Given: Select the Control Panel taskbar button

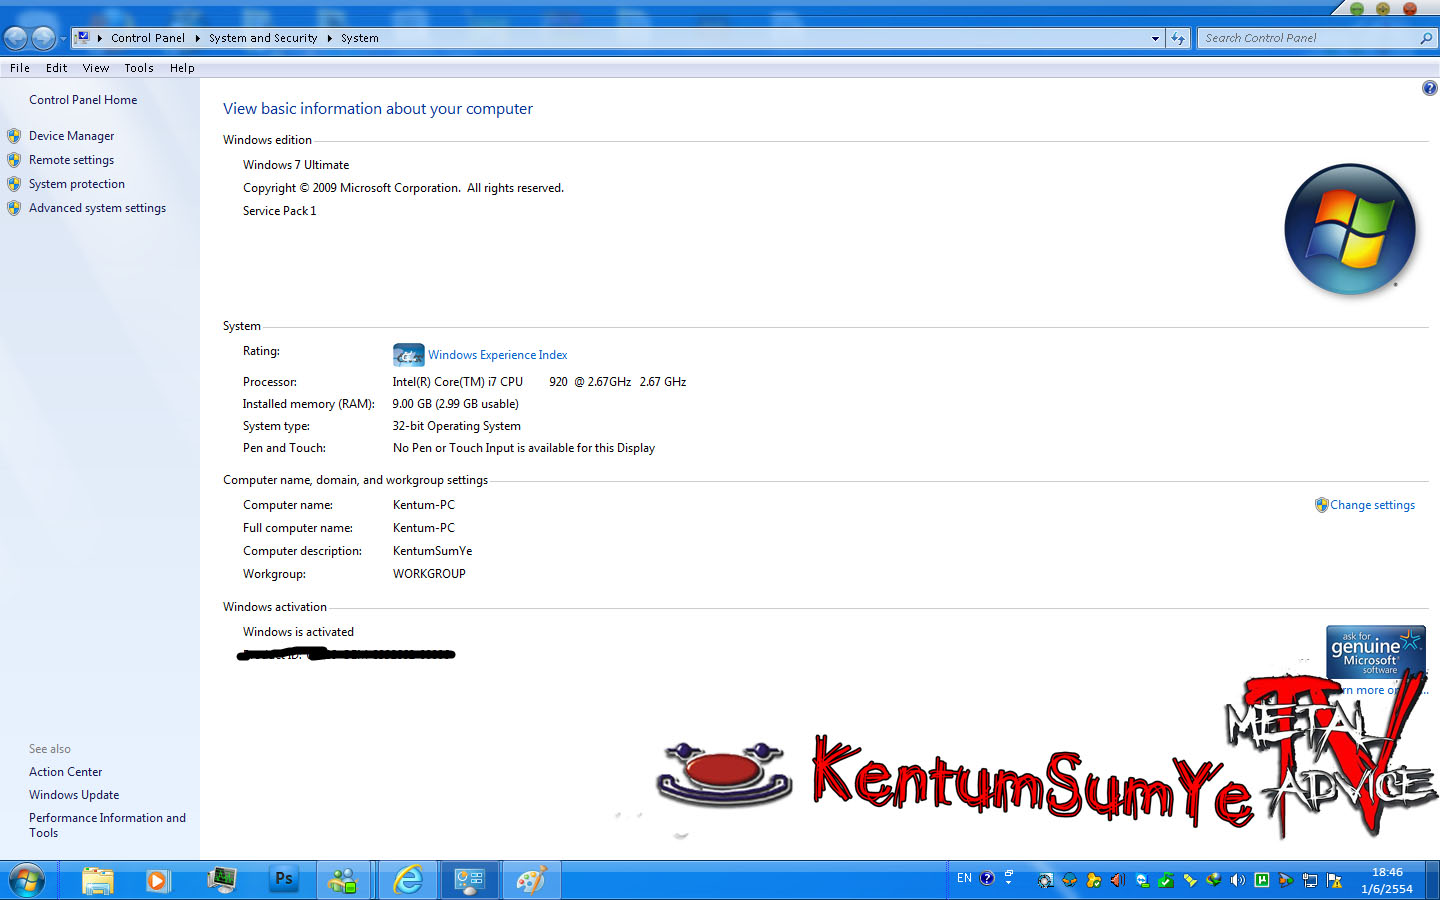Looking at the screenshot, I should (x=469, y=880).
